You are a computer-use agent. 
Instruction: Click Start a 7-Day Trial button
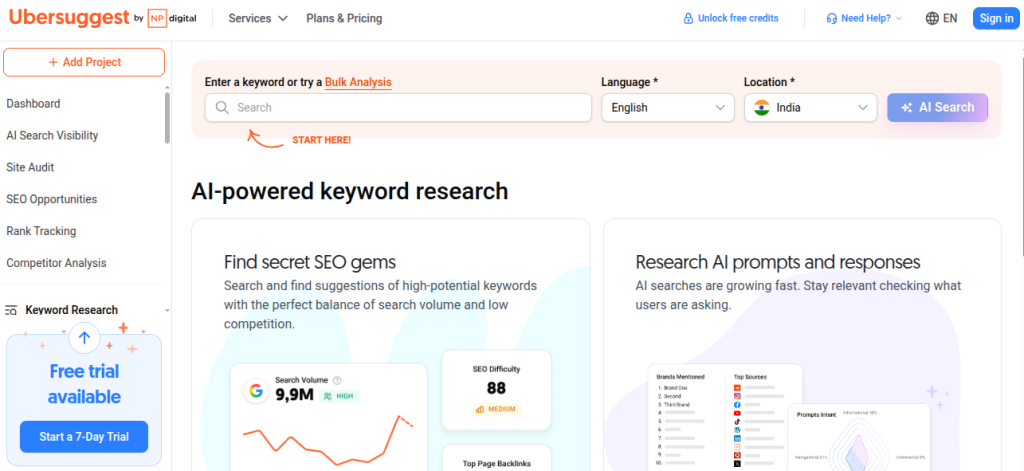click(x=84, y=437)
